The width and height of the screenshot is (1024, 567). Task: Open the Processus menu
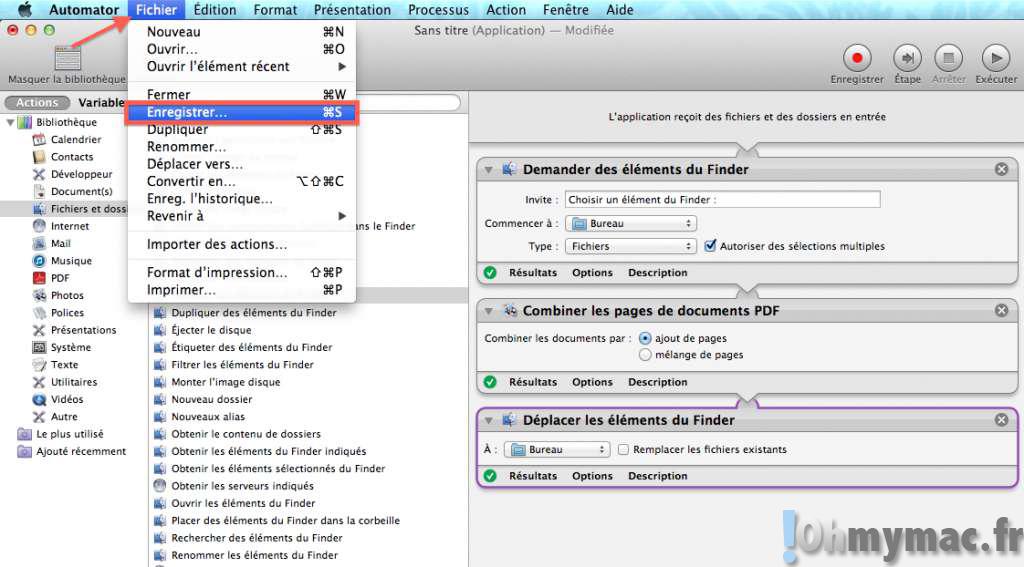point(438,10)
